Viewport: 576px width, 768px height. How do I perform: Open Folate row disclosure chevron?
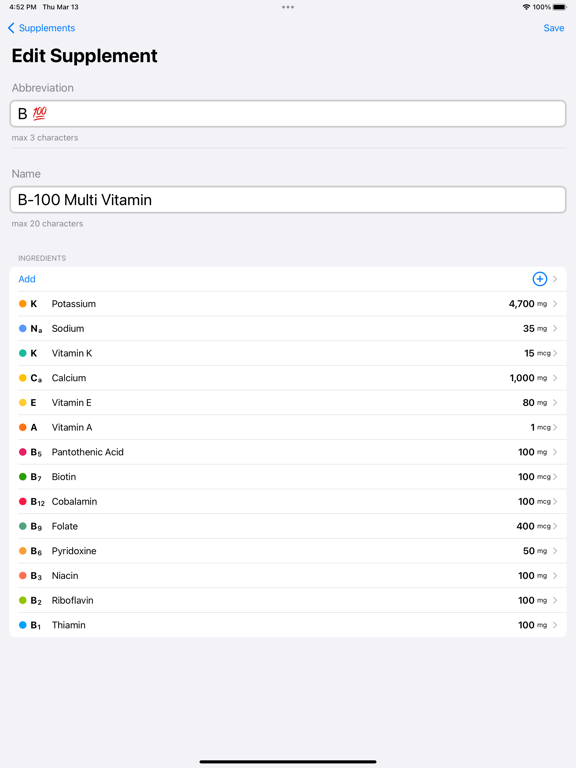555,526
